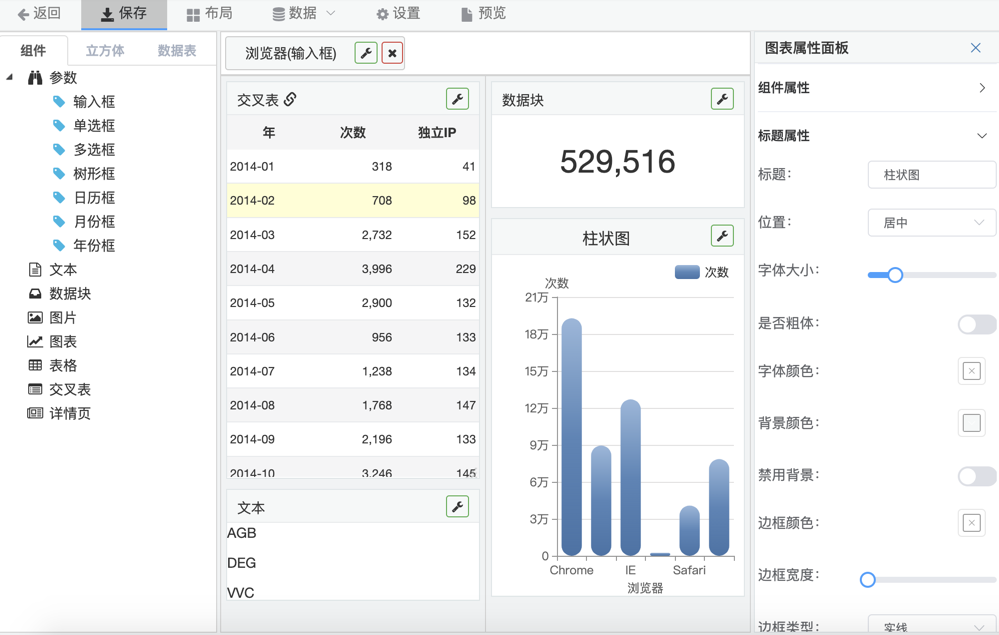
Task: Collapse the 标题属性 section
Action: (876, 136)
